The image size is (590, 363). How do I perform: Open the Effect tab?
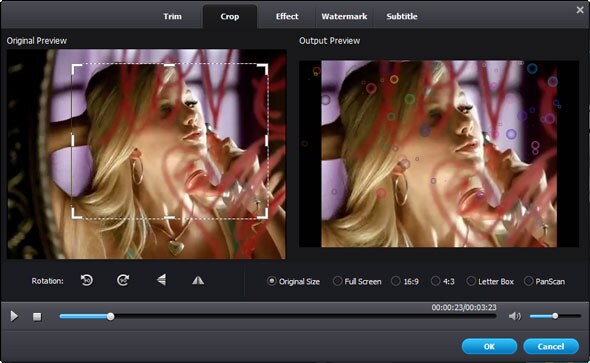[x=287, y=17]
